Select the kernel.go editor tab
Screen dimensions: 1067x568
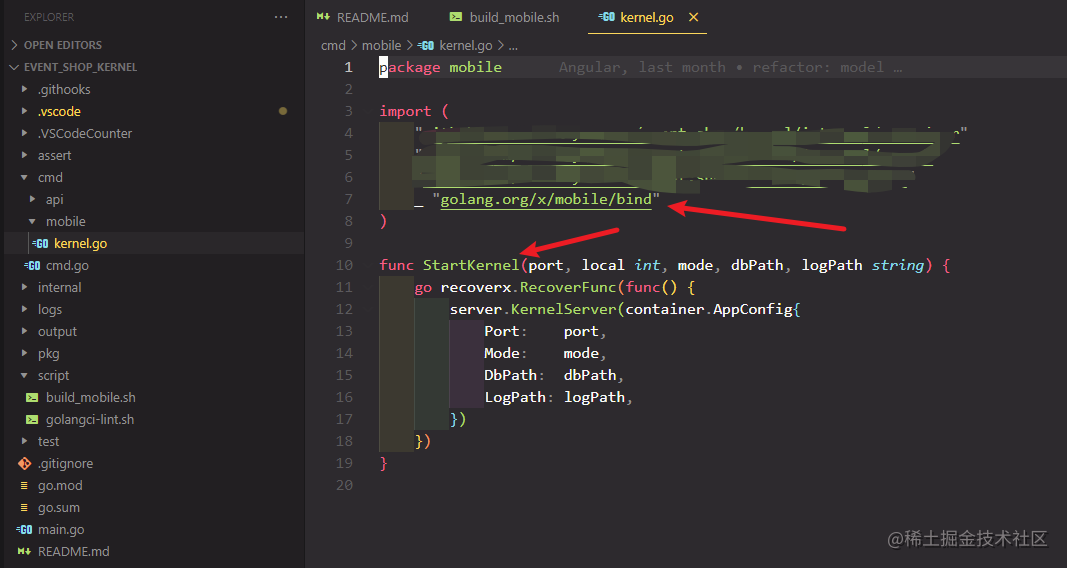(x=646, y=17)
